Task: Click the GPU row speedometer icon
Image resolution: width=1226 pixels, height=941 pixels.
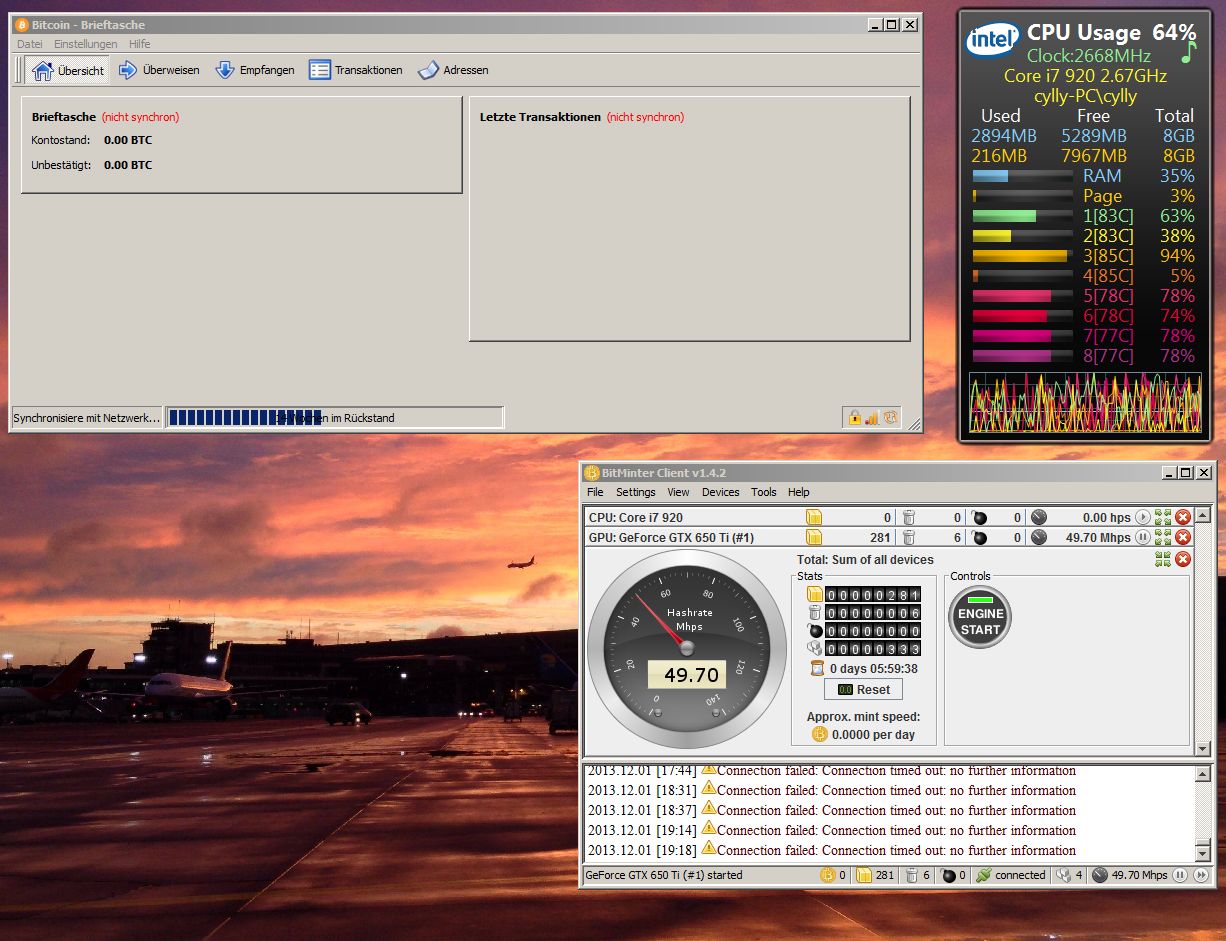Action: point(1039,537)
